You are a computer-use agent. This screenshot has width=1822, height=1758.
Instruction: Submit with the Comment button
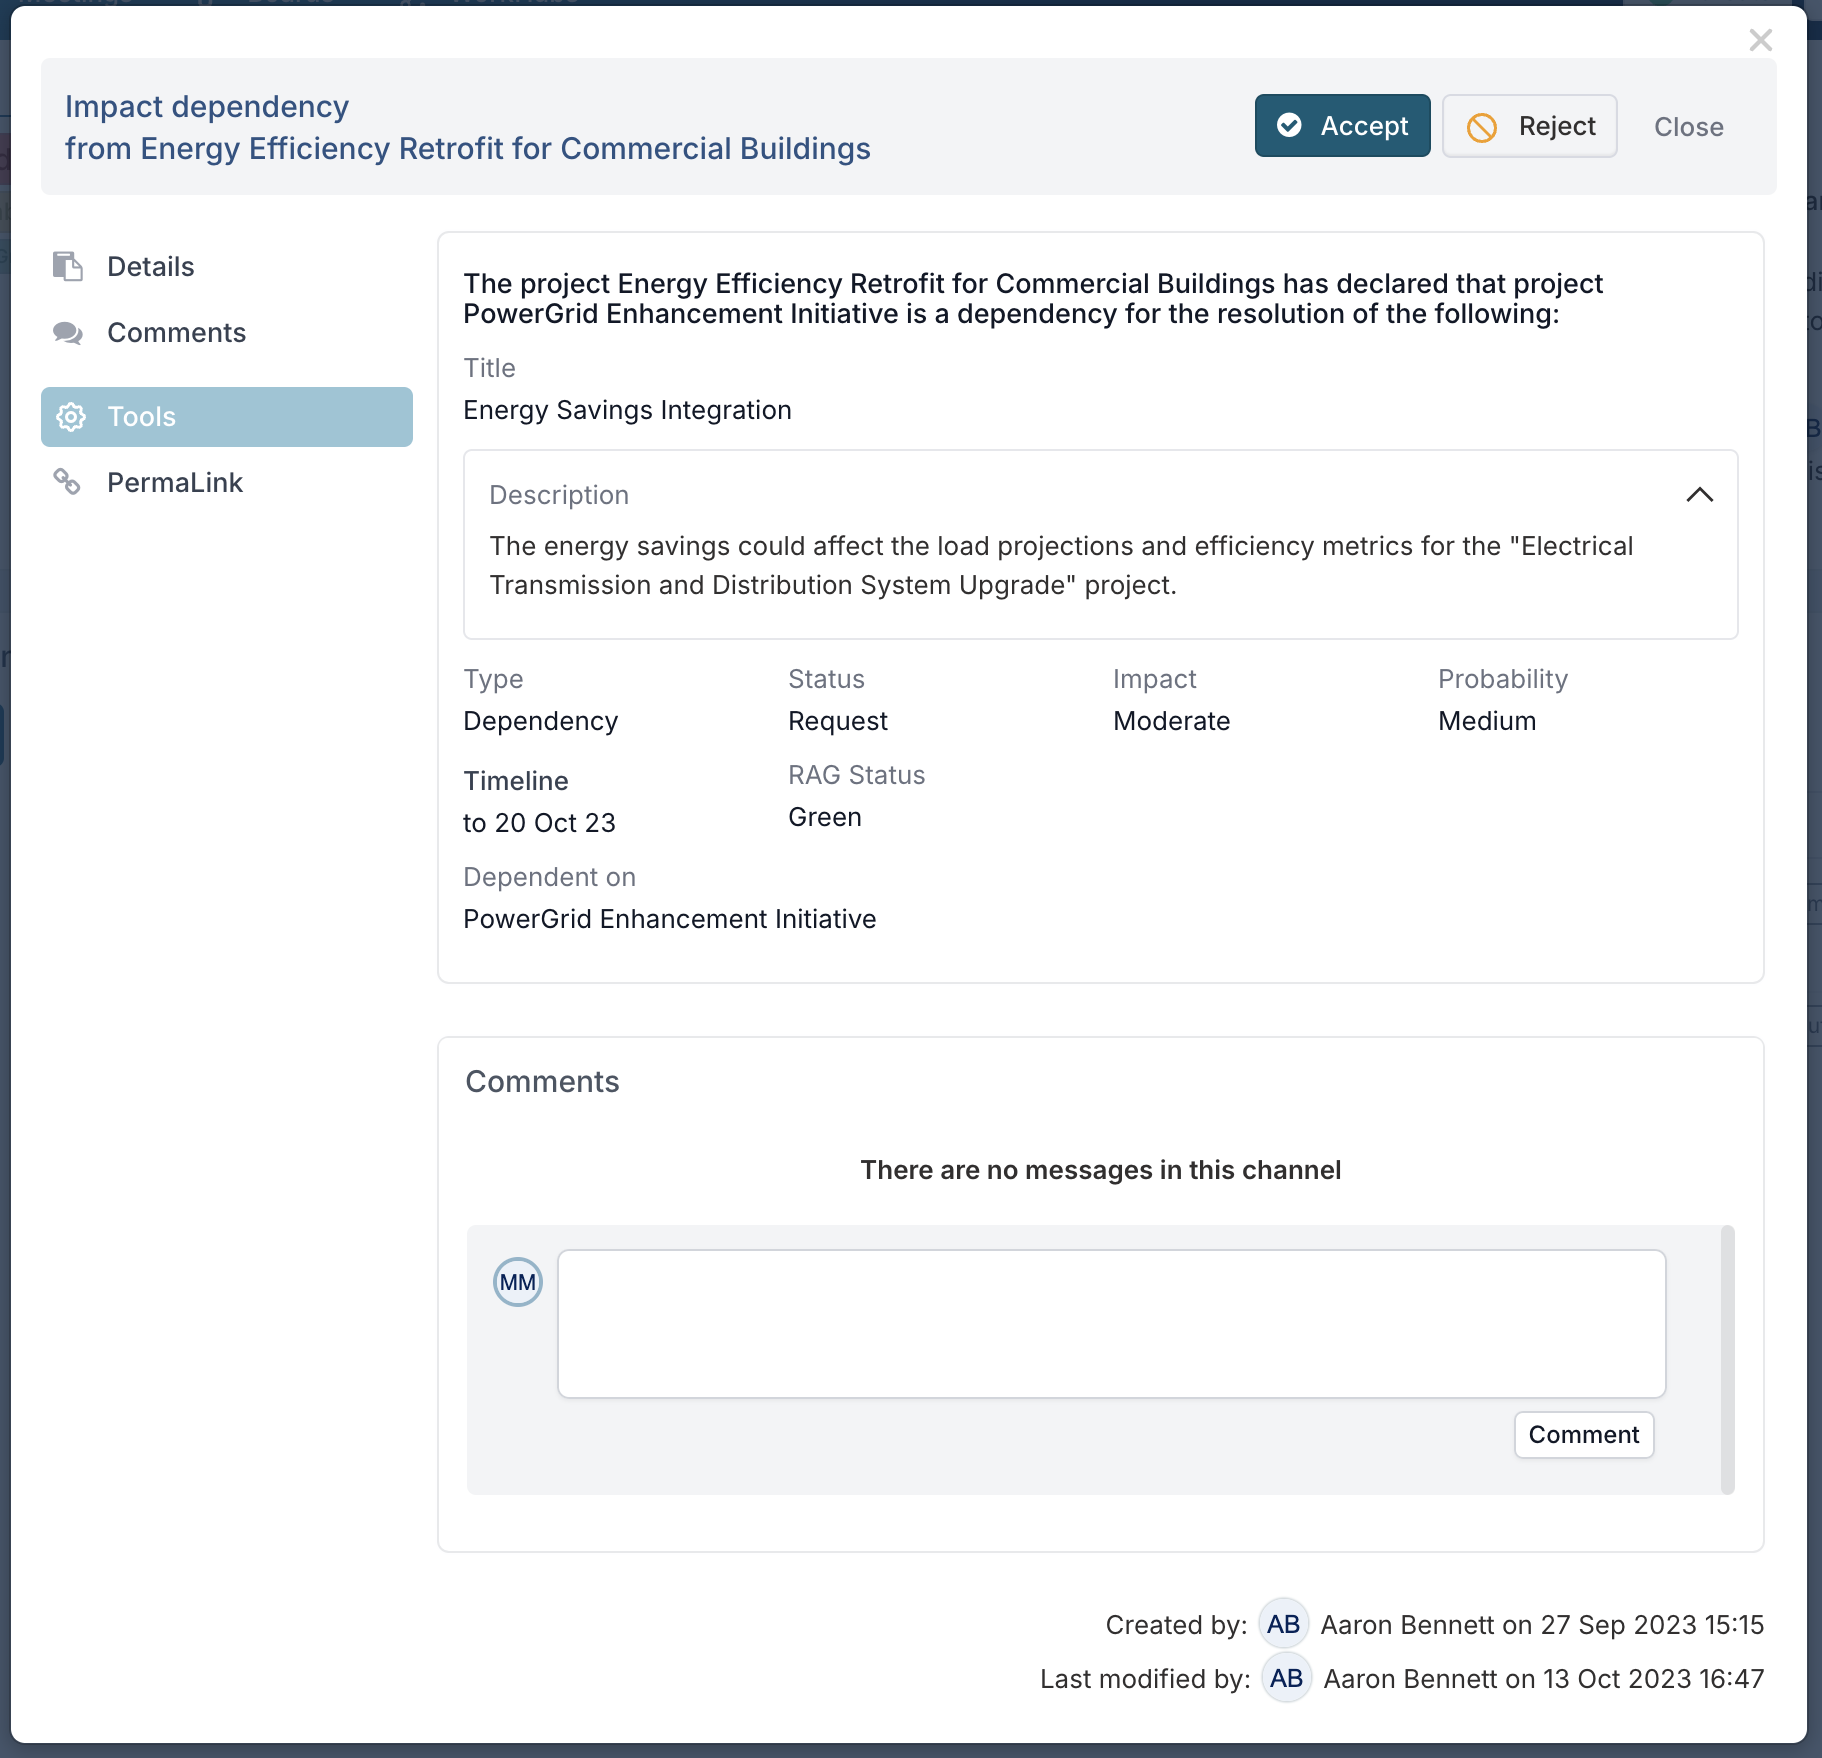point(1583,1435)
